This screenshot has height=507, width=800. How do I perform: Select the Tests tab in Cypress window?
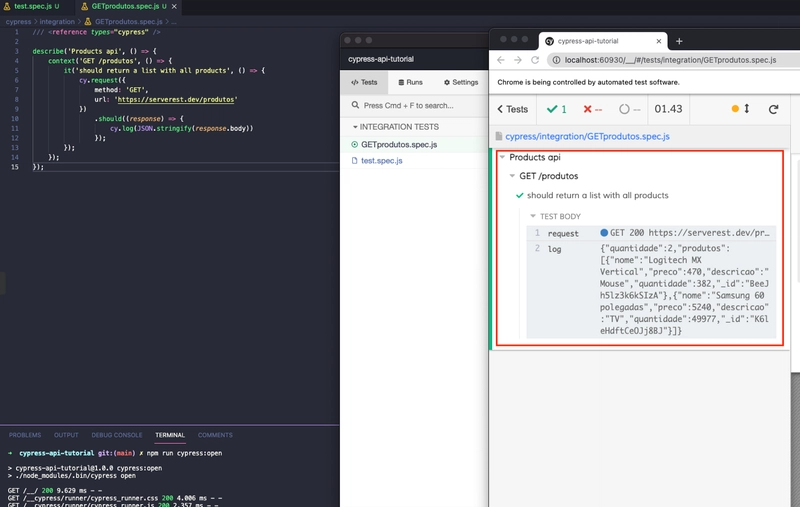pyautogui.click(x=364, y=82)
